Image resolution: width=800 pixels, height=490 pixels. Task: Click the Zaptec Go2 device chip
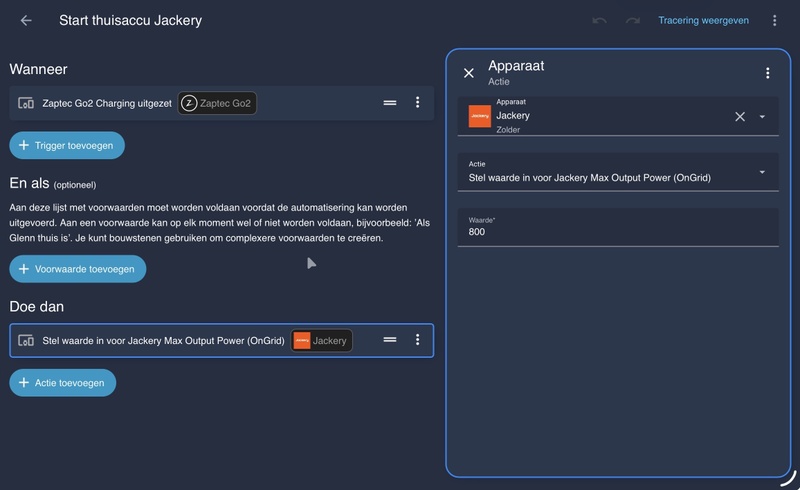[217, 103]
